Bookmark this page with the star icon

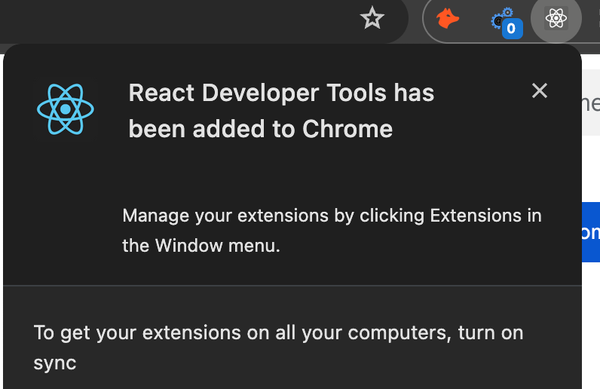(372, 18)
